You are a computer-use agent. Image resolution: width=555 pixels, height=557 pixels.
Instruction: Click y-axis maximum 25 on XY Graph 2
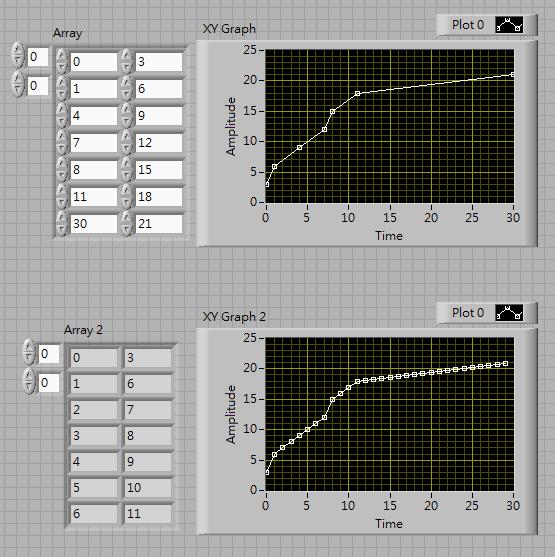pyautogui.click(x=250, y=337)
